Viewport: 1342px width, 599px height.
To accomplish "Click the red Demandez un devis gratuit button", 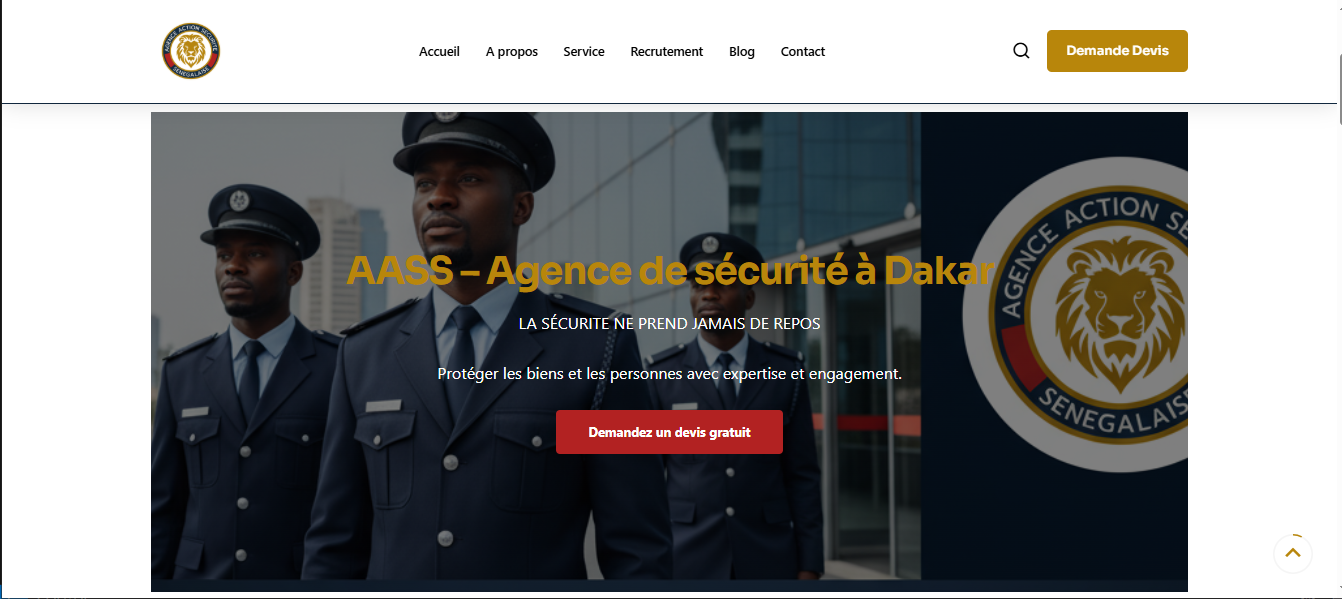I will tap(669, 432).
